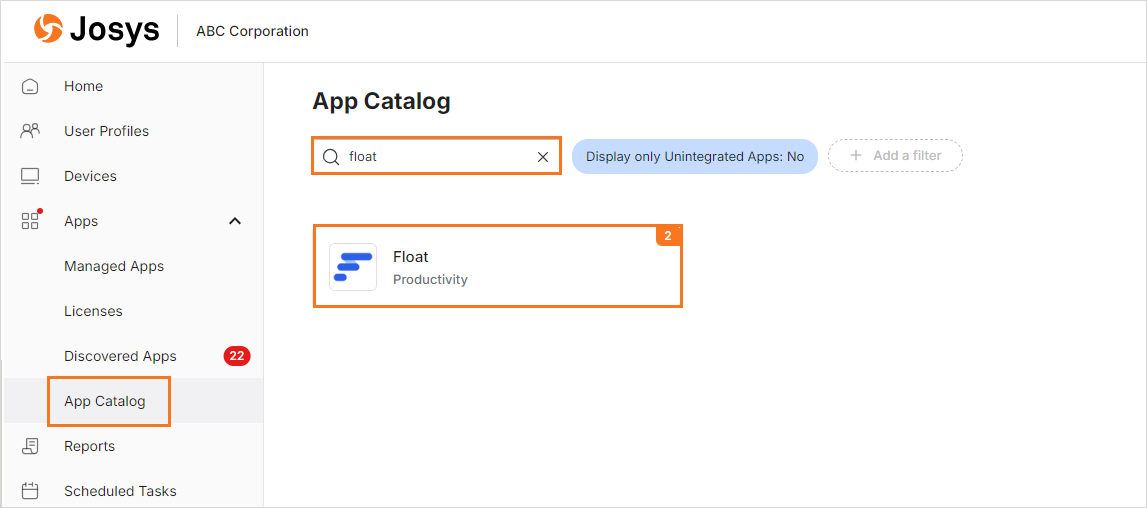The height and width of the screenshot is (508, 1147).
Task: Open Discovered Apps submenu item
Action: pos(121,356)
